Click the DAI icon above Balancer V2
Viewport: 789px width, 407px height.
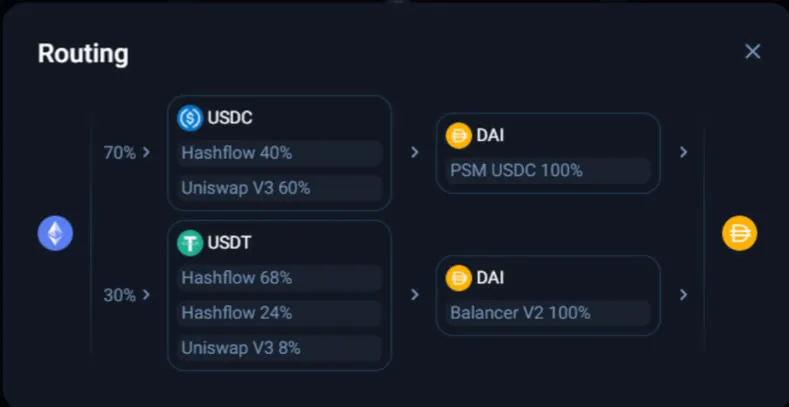(459, 277)
